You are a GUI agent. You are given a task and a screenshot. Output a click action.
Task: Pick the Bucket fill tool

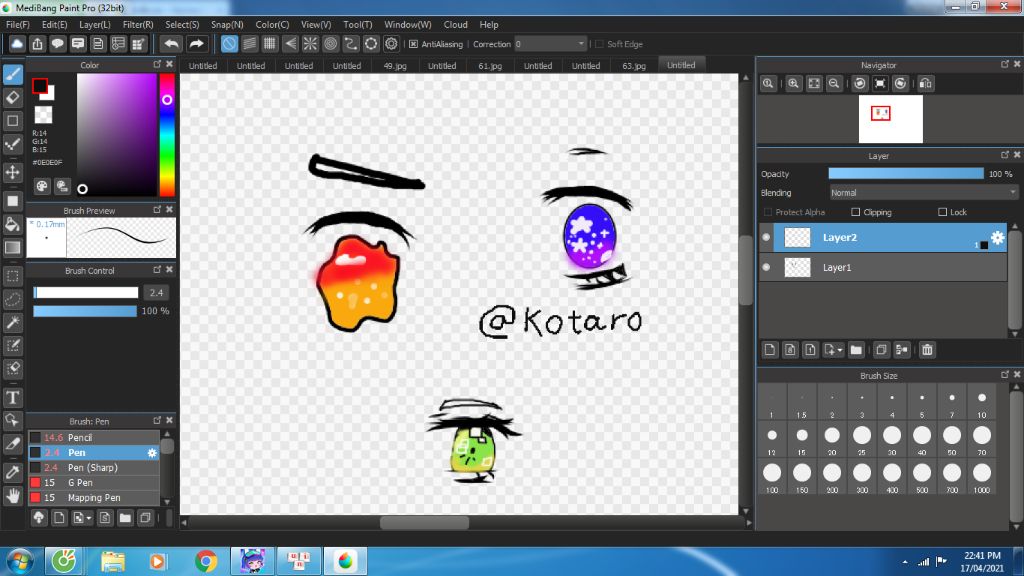click(x=13, y=224)
